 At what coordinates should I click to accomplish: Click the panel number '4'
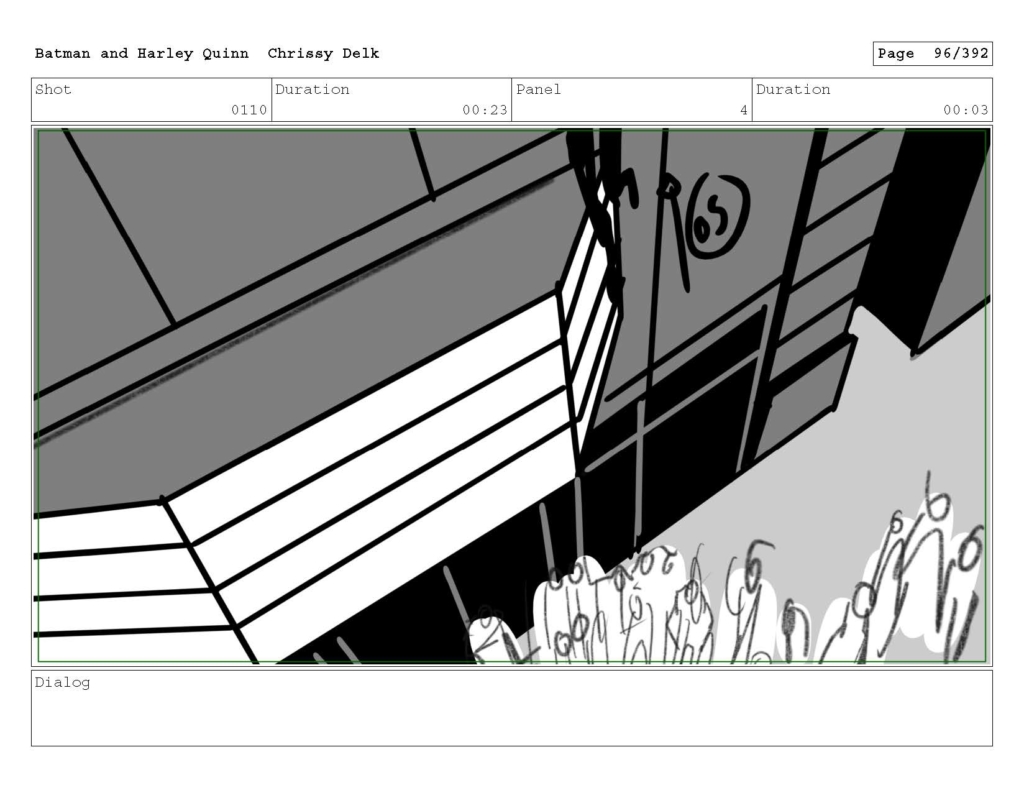coord(743,110)
